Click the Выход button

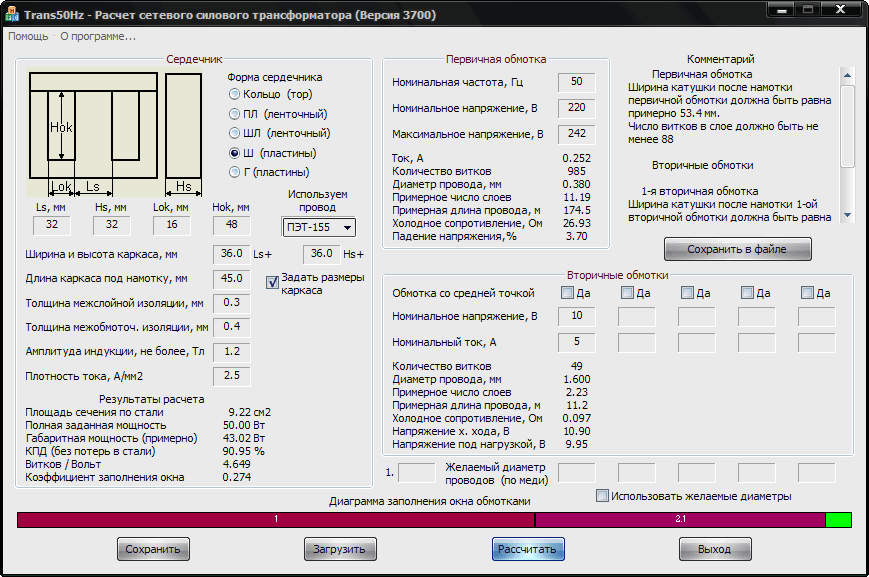point(715,549)
